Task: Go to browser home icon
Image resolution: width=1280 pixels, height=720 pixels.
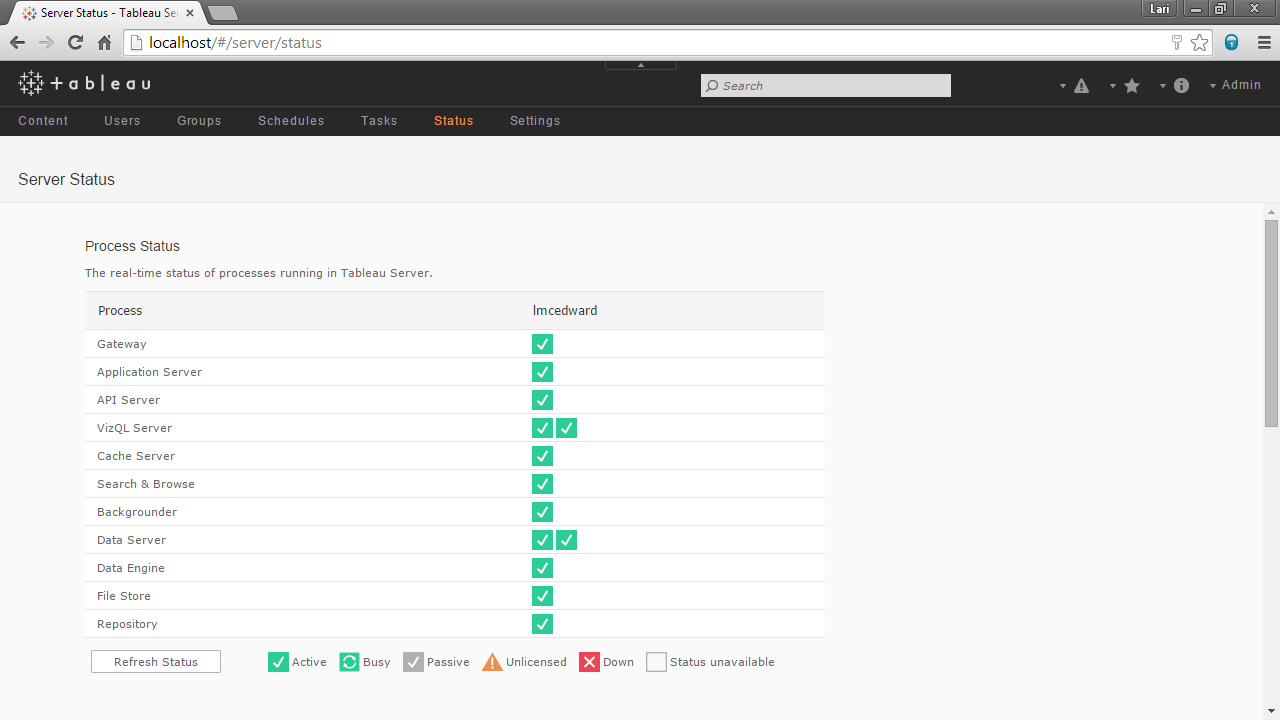Action: (x=104, y=42)
